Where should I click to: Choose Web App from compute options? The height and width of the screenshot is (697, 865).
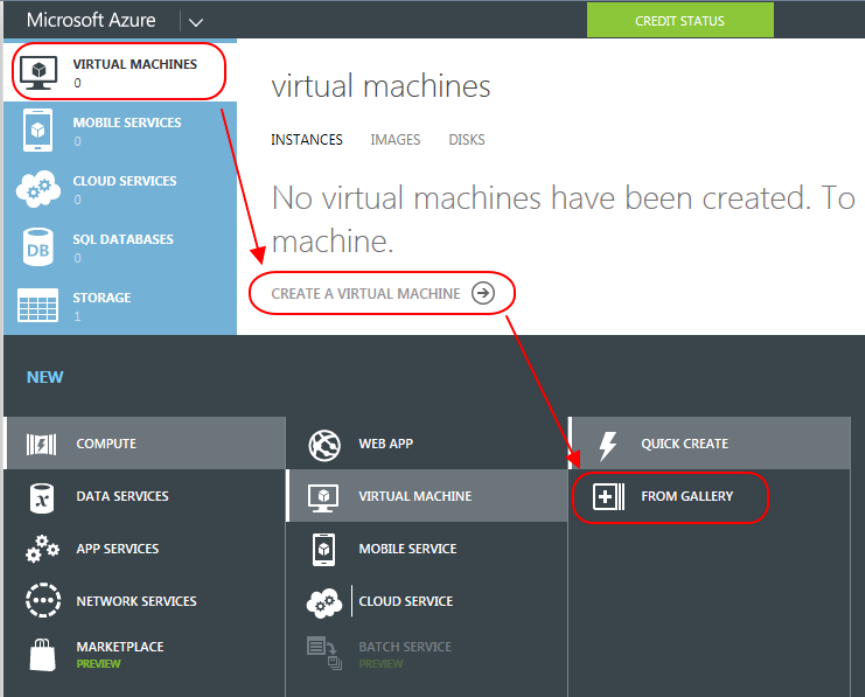point(428,443)
